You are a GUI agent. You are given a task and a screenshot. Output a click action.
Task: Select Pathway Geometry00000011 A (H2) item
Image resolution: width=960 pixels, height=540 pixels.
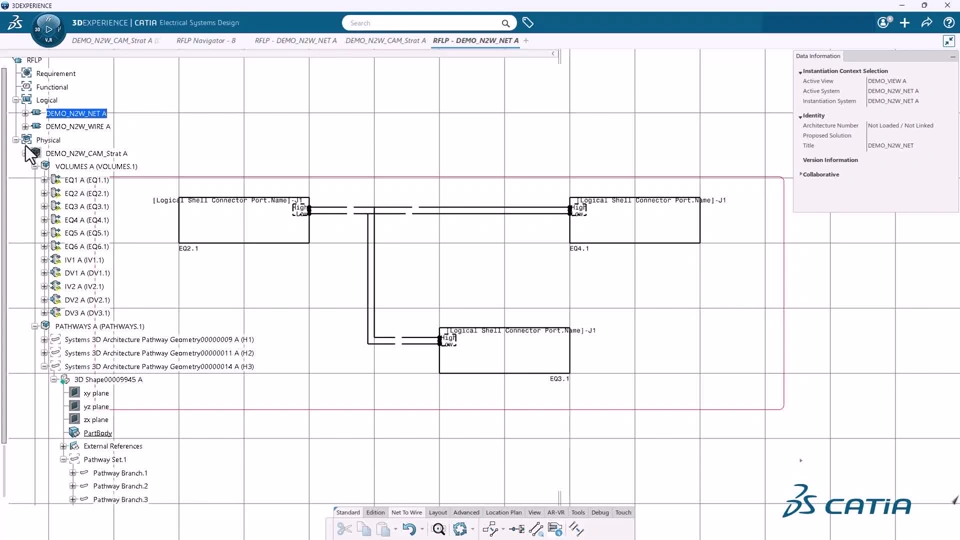pos(159,353)
